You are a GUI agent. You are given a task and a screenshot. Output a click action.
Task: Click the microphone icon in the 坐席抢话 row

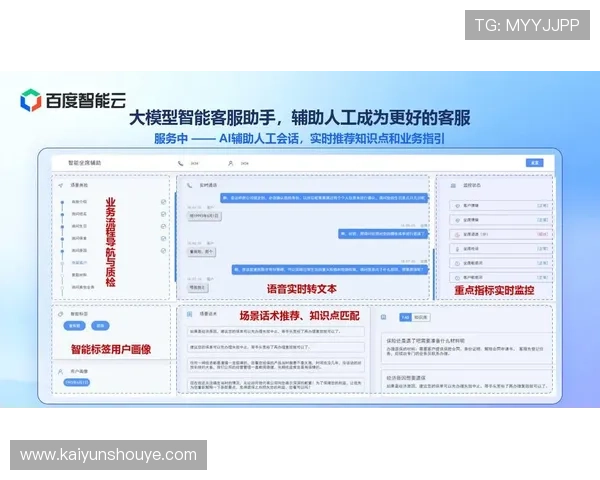click(457, 249)
